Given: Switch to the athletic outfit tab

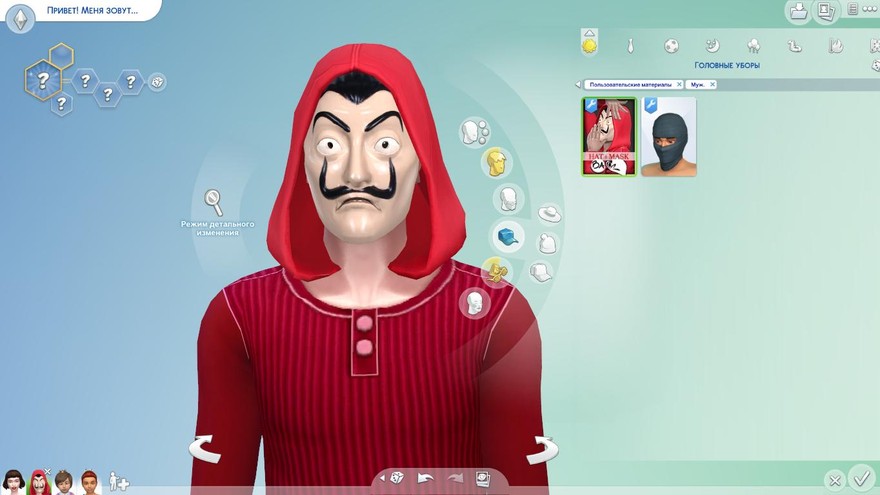Looking at the screenshot, I should pyautogui.click(x=671, y=45).
